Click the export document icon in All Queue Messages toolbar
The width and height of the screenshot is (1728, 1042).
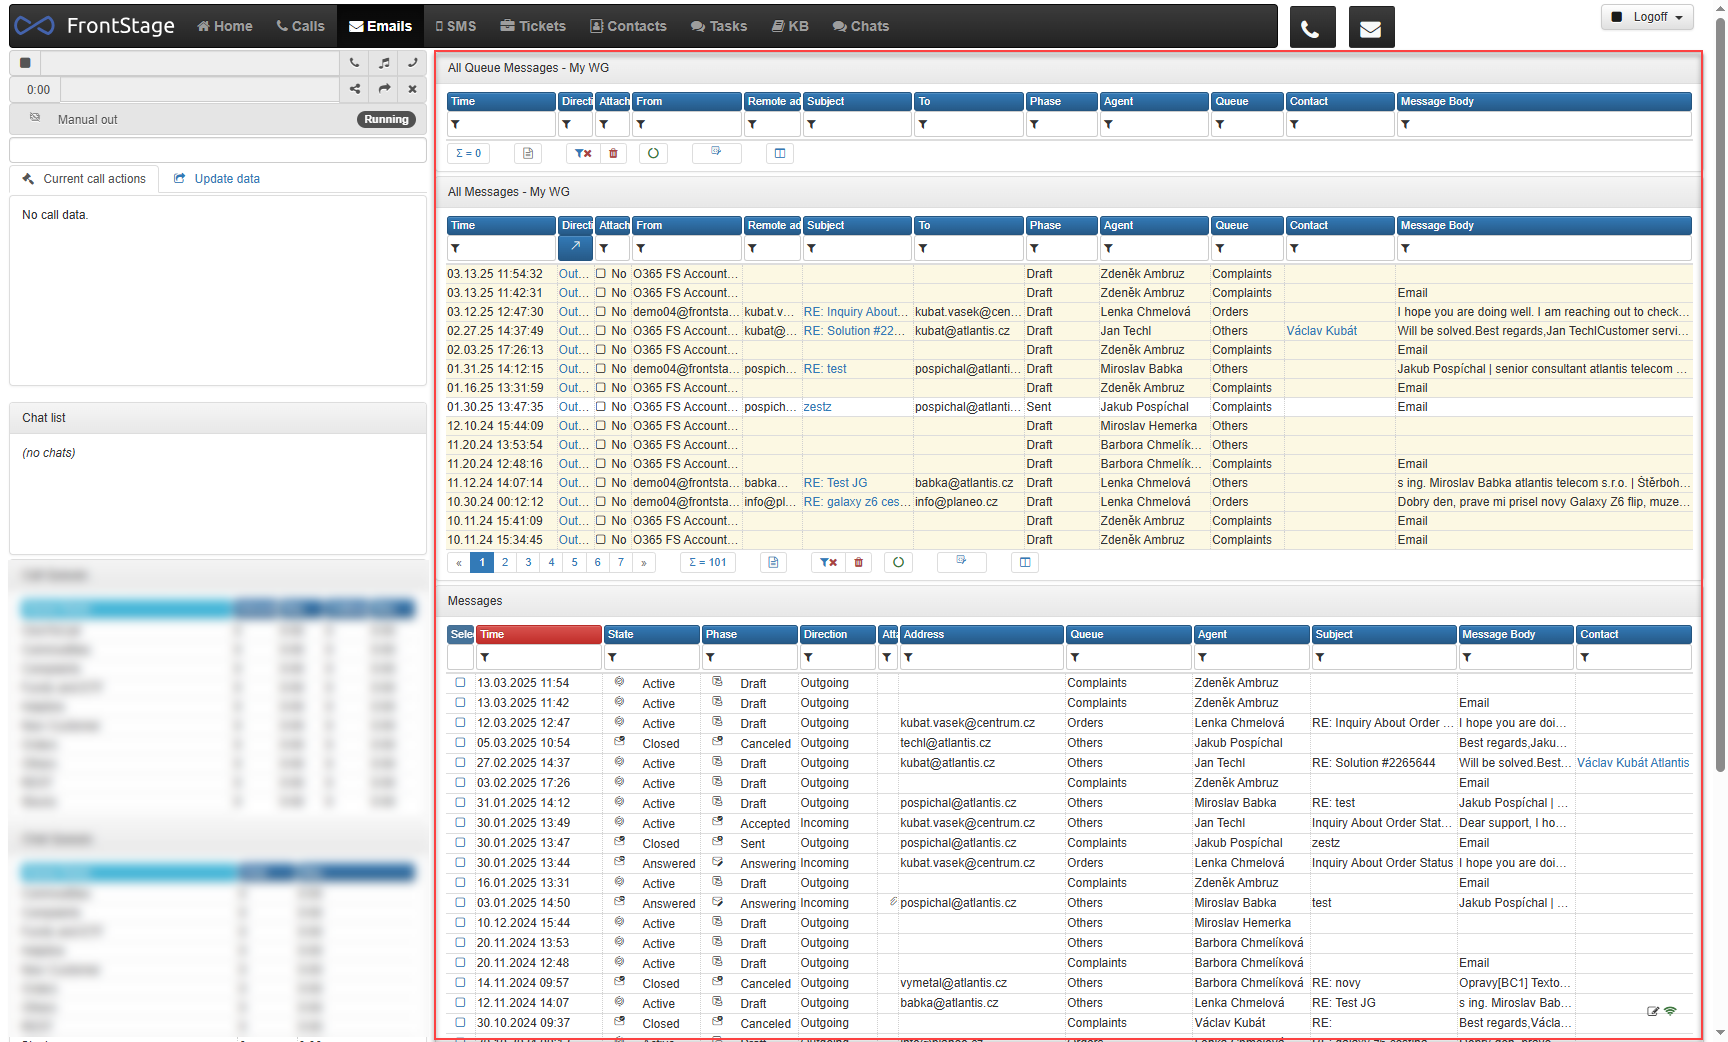528,153
